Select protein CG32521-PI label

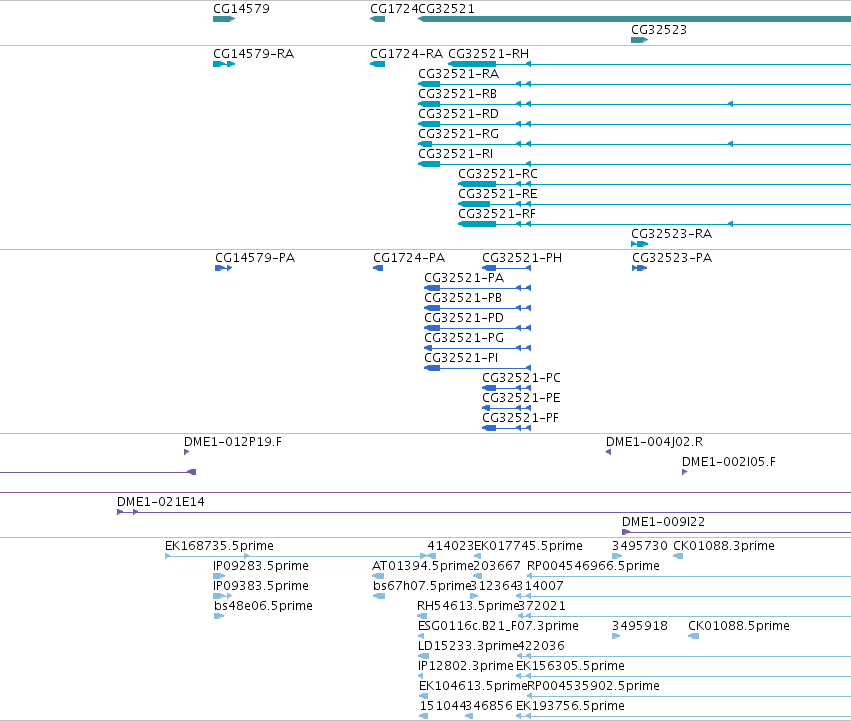tap(461, 358)
